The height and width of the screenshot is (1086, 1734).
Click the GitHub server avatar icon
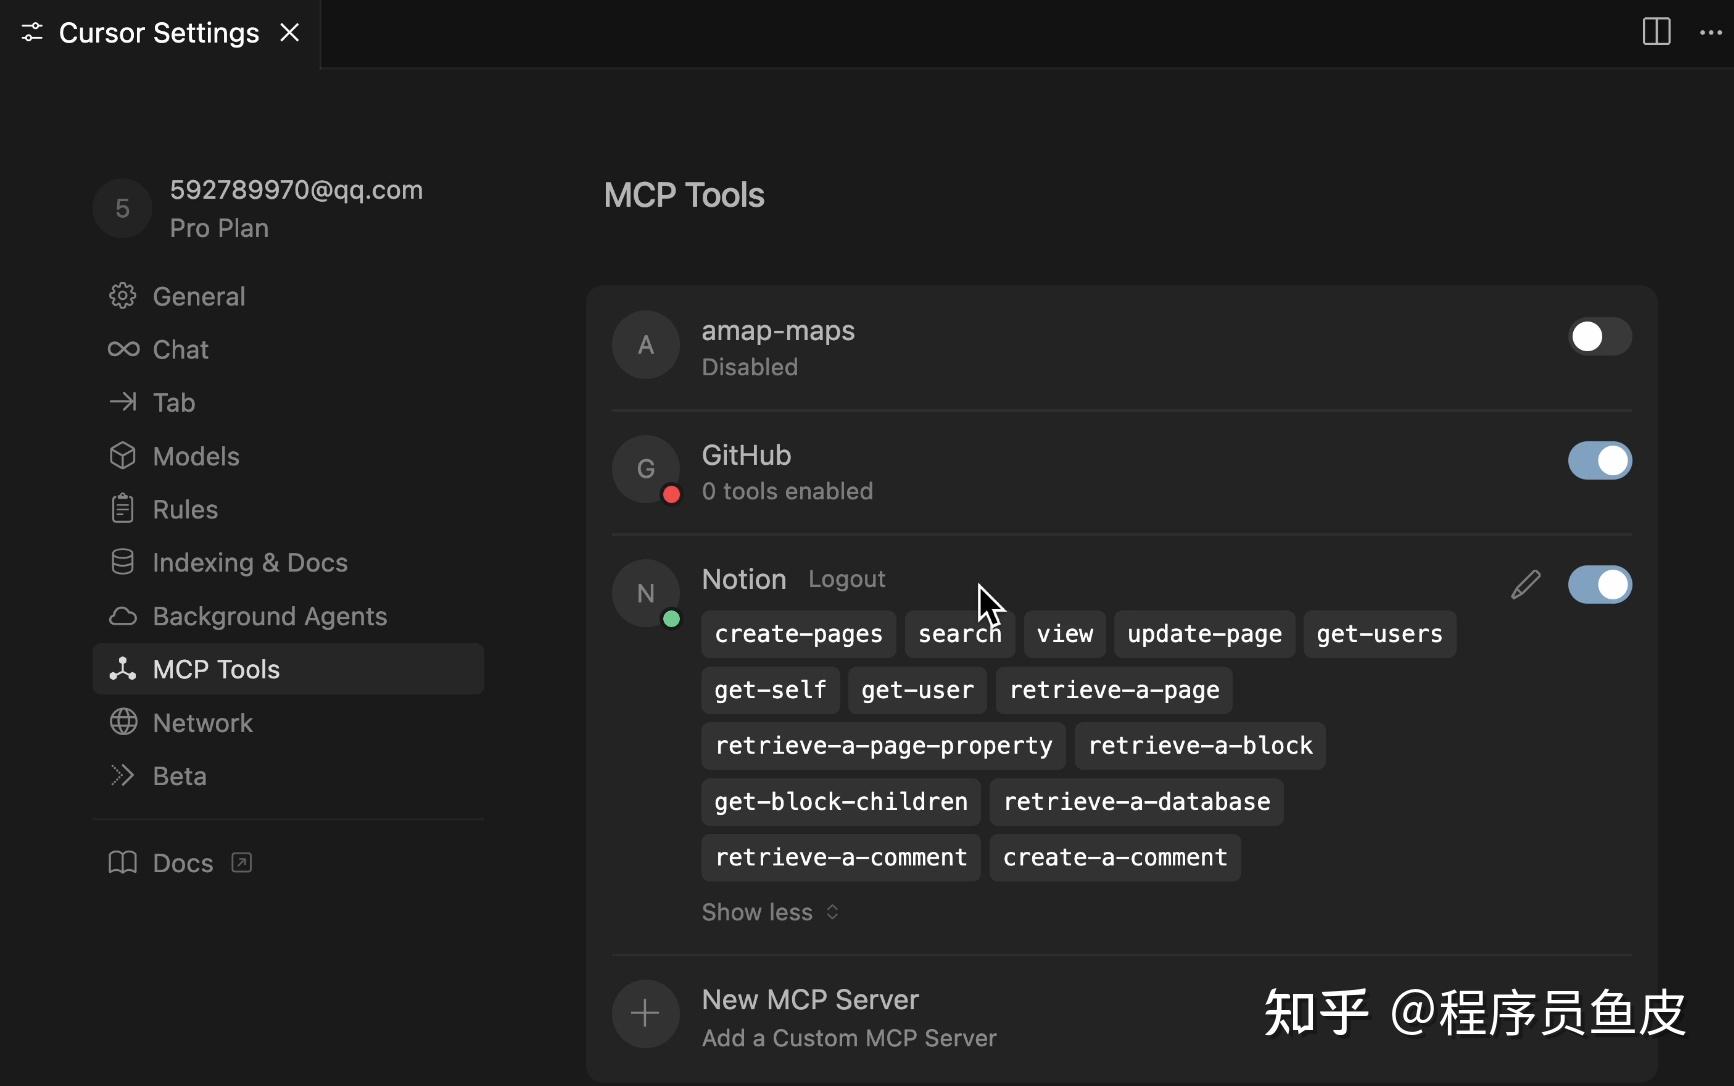(x=646, y=469)
